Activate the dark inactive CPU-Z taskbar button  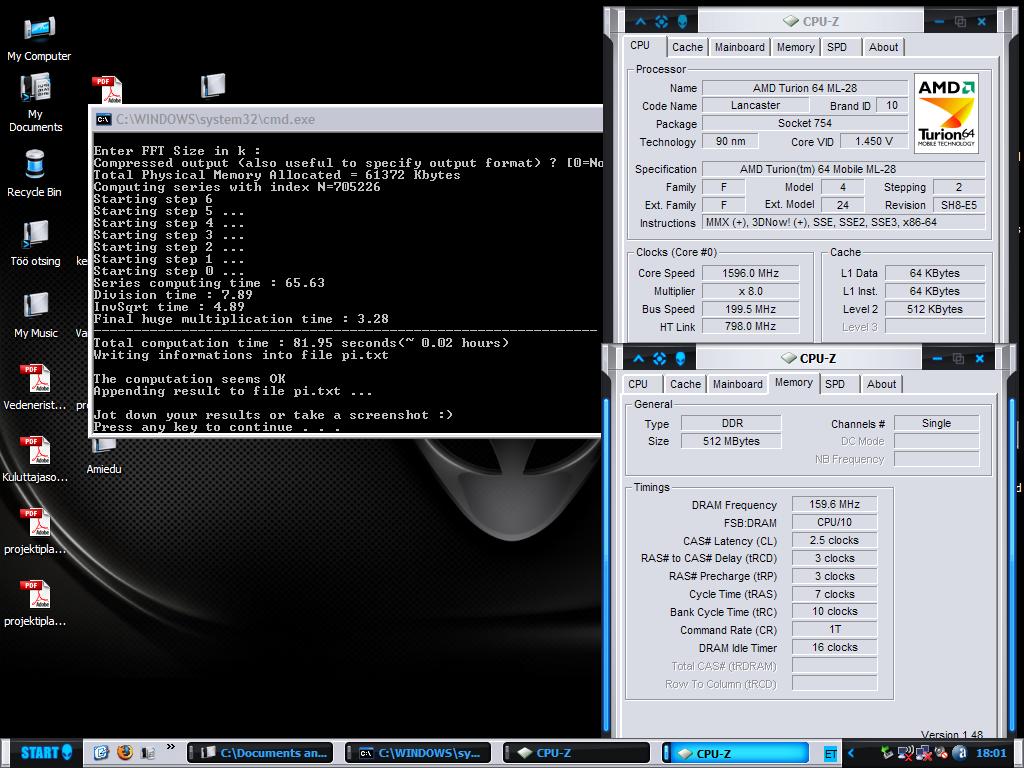click(x=576, y=753)
